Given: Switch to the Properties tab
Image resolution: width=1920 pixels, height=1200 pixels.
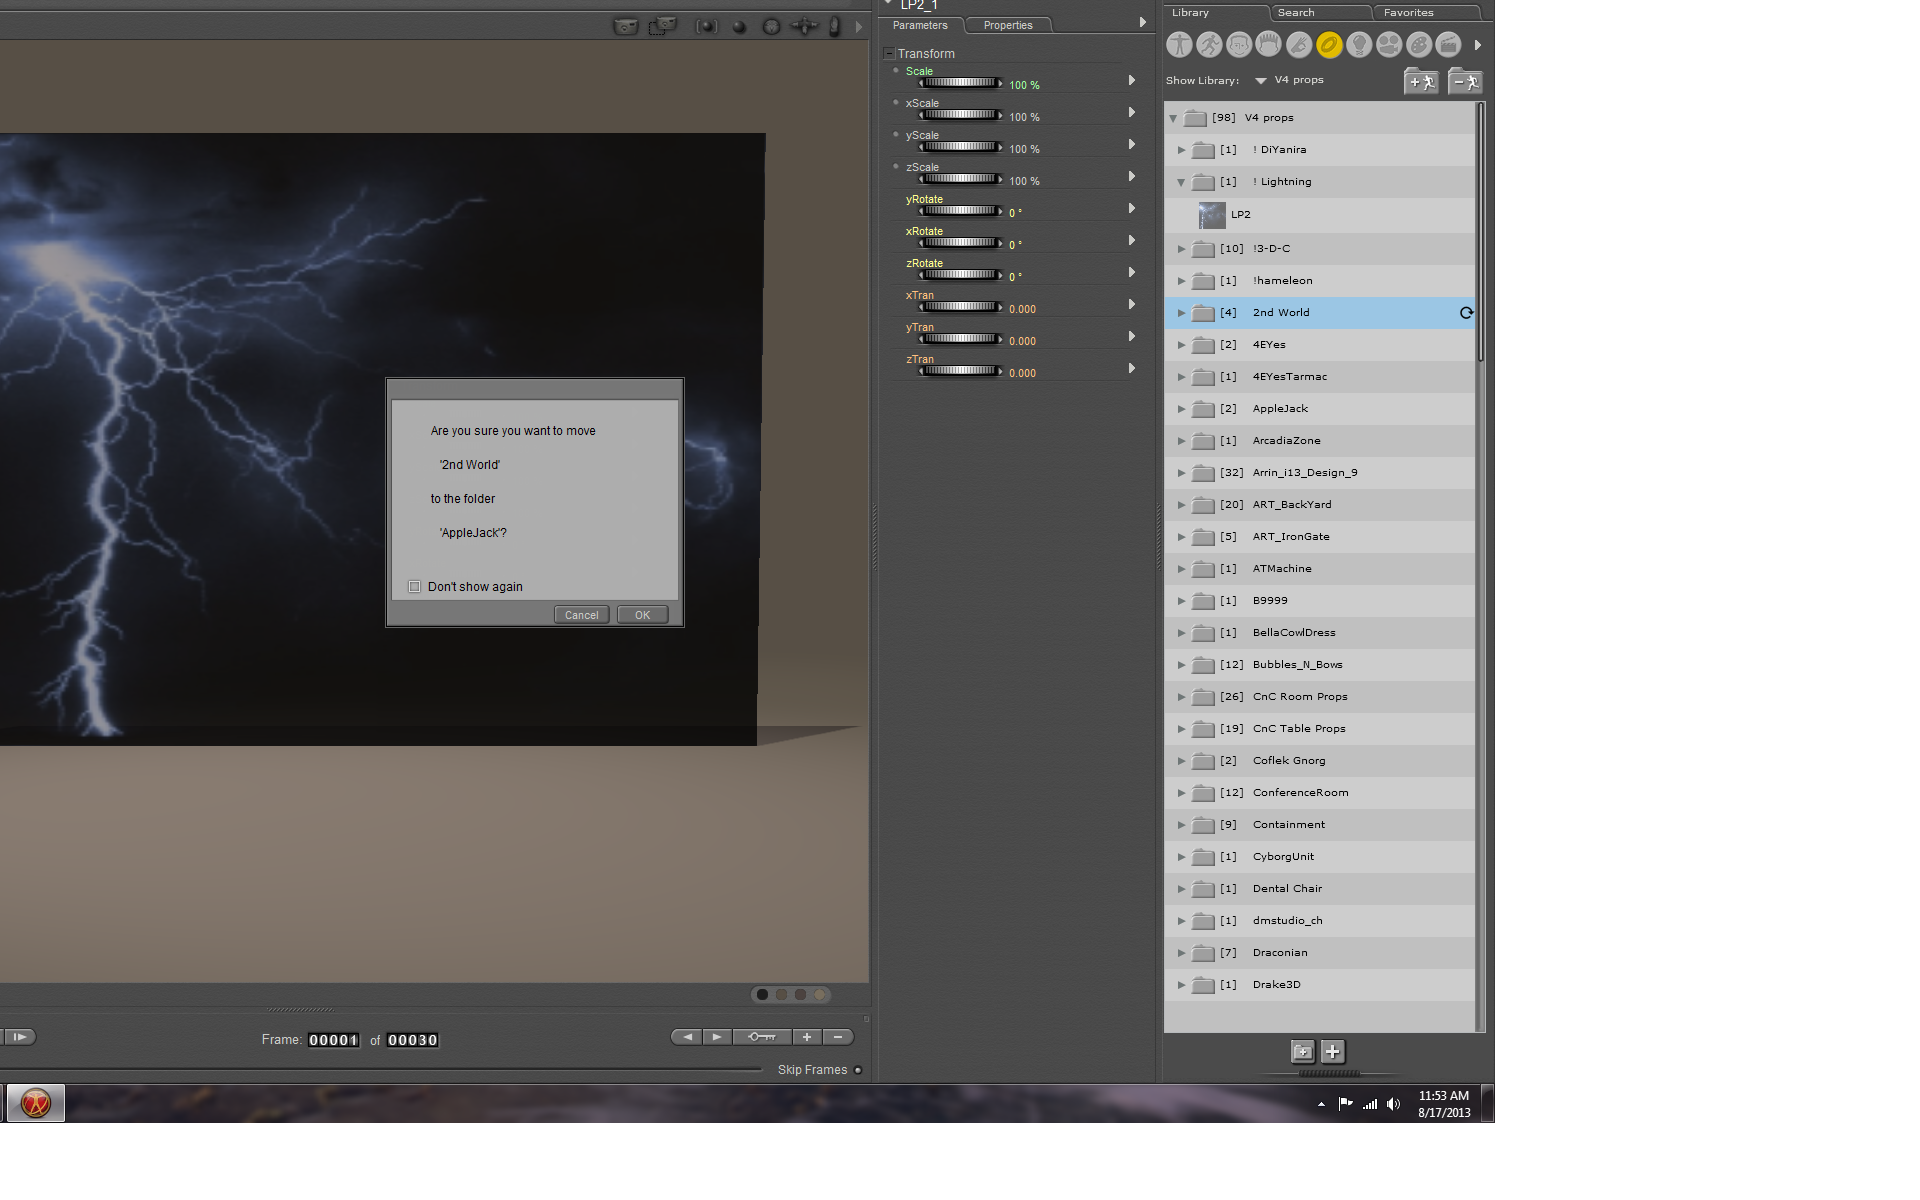Looking at the screenshot, I should (x=1007, y=26).
